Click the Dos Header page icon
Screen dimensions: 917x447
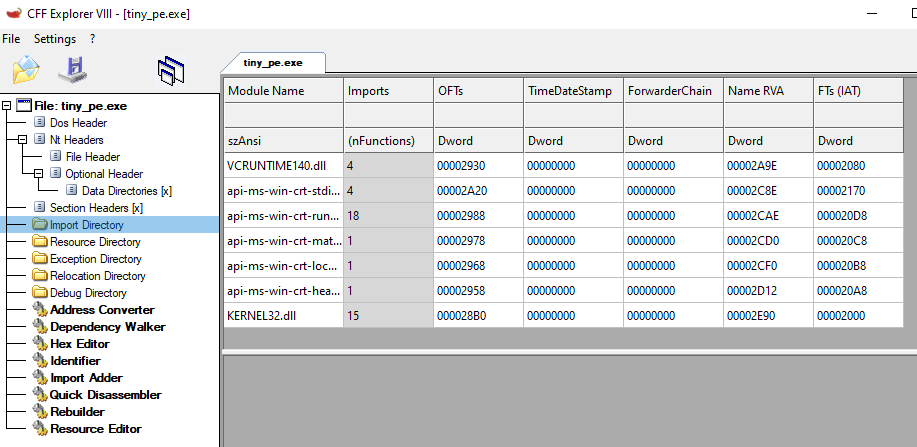pos(39,122)
